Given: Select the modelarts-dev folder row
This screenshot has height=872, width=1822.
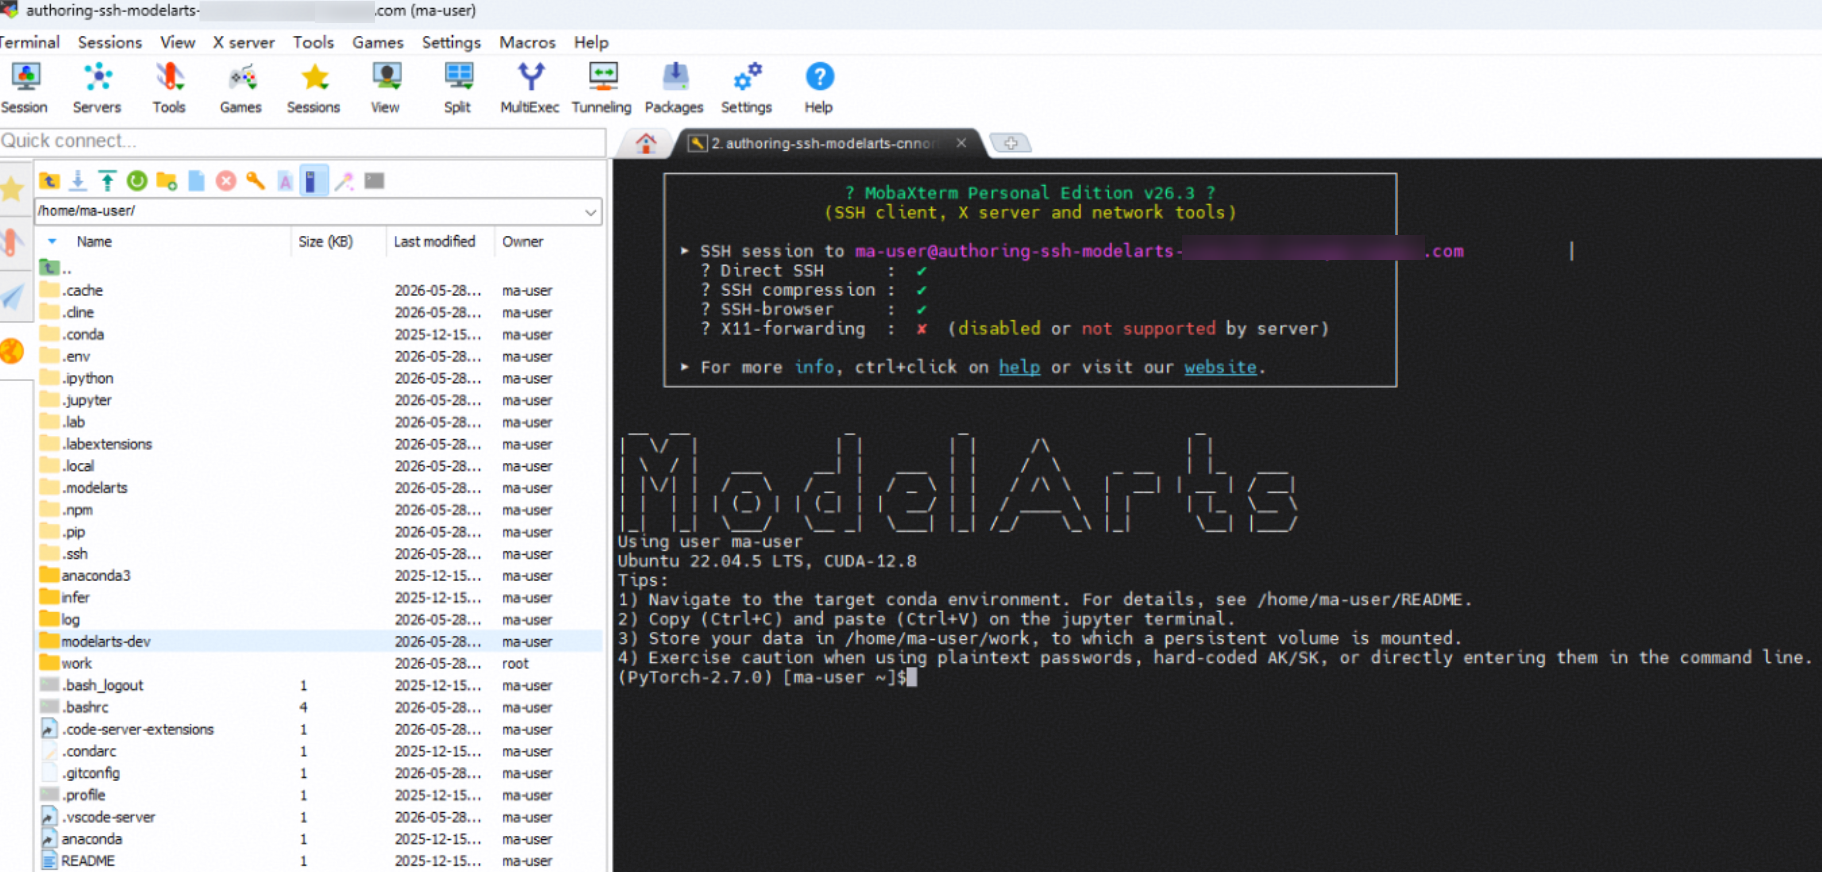Looking at the screenshot, I should coord(320,642).
